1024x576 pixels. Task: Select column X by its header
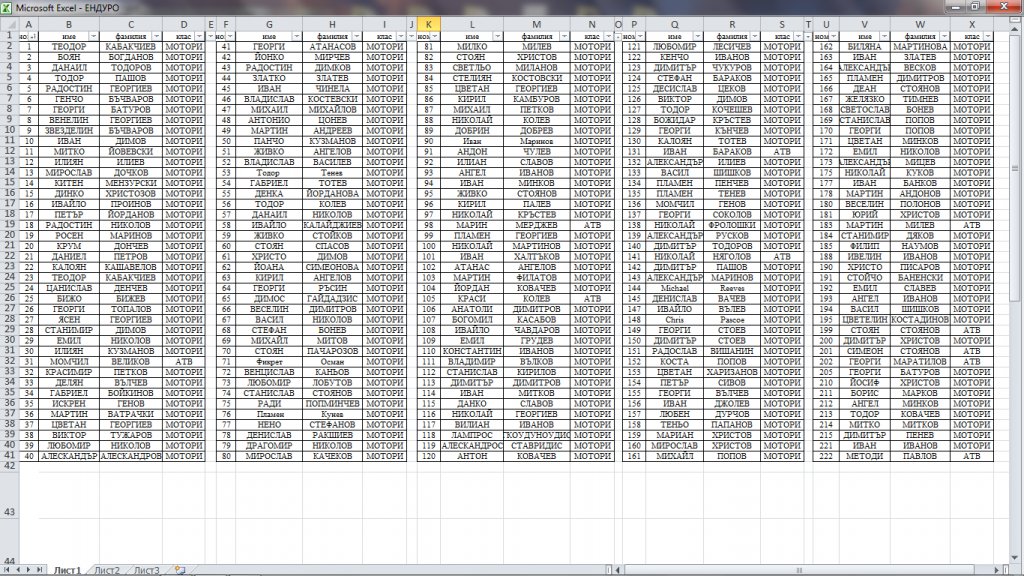[x=972, y=24]
